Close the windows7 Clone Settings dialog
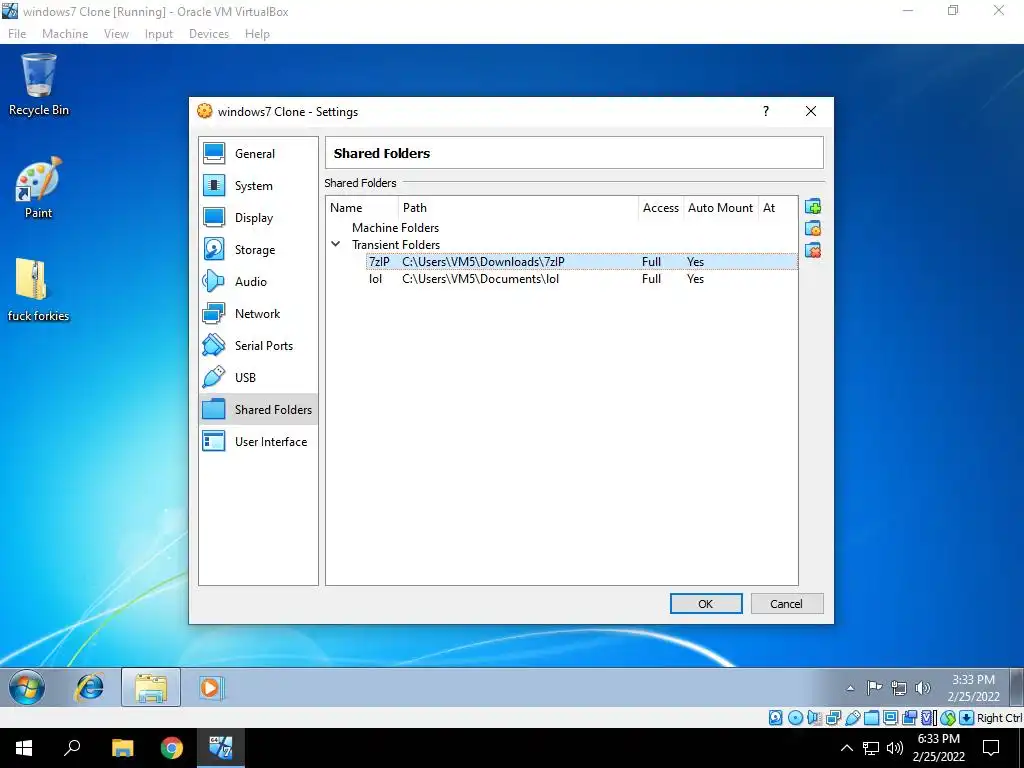Viewport: 1024px width, 768px height. (x=810, y=111)
